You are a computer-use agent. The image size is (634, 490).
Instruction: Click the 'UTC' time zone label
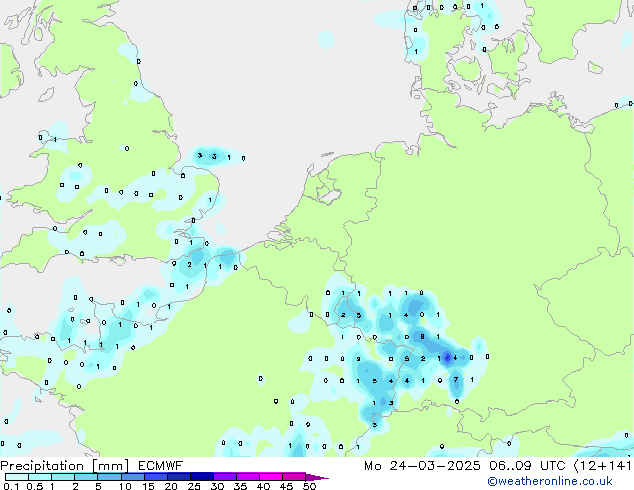tap(553, 466)
